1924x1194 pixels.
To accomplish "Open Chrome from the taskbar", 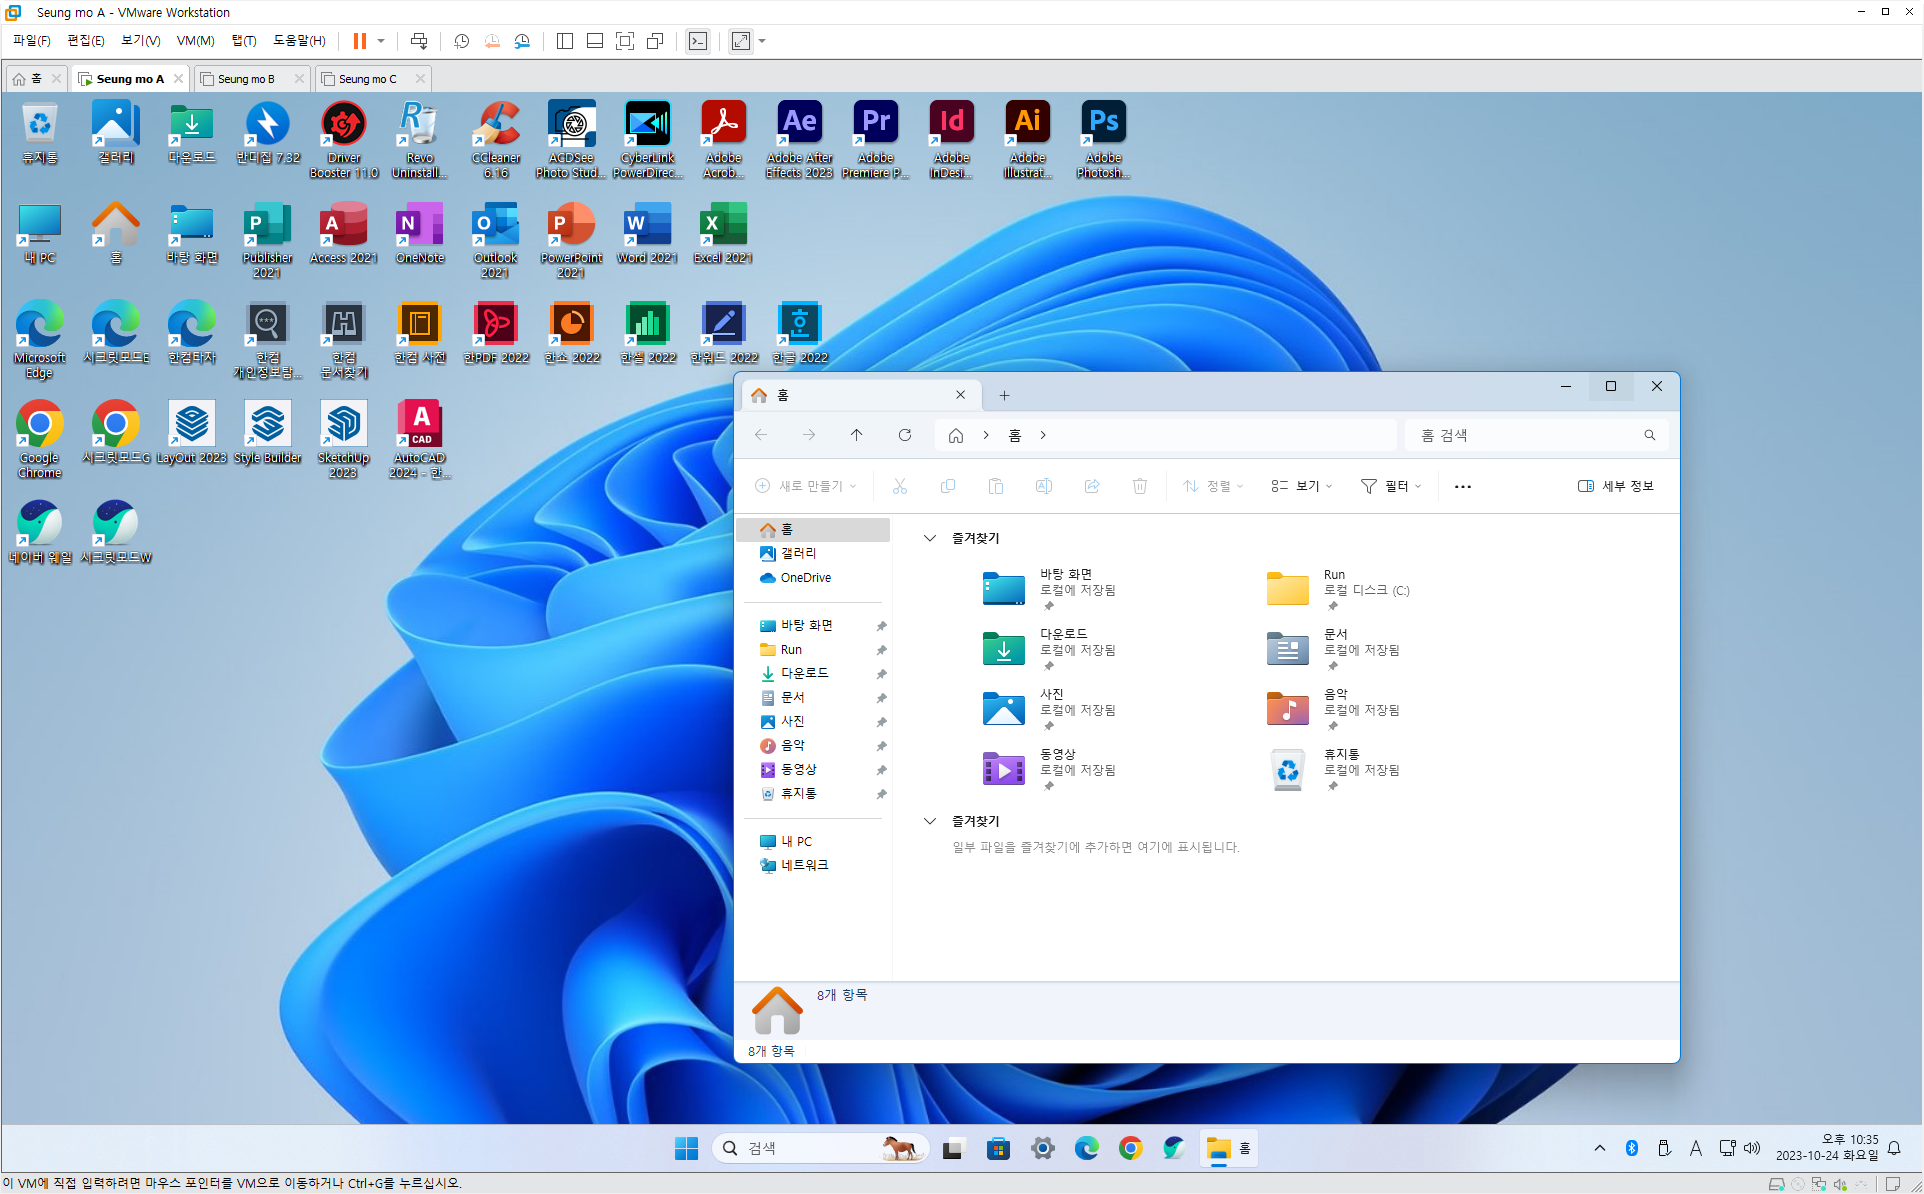I will coord(1130,1148).
